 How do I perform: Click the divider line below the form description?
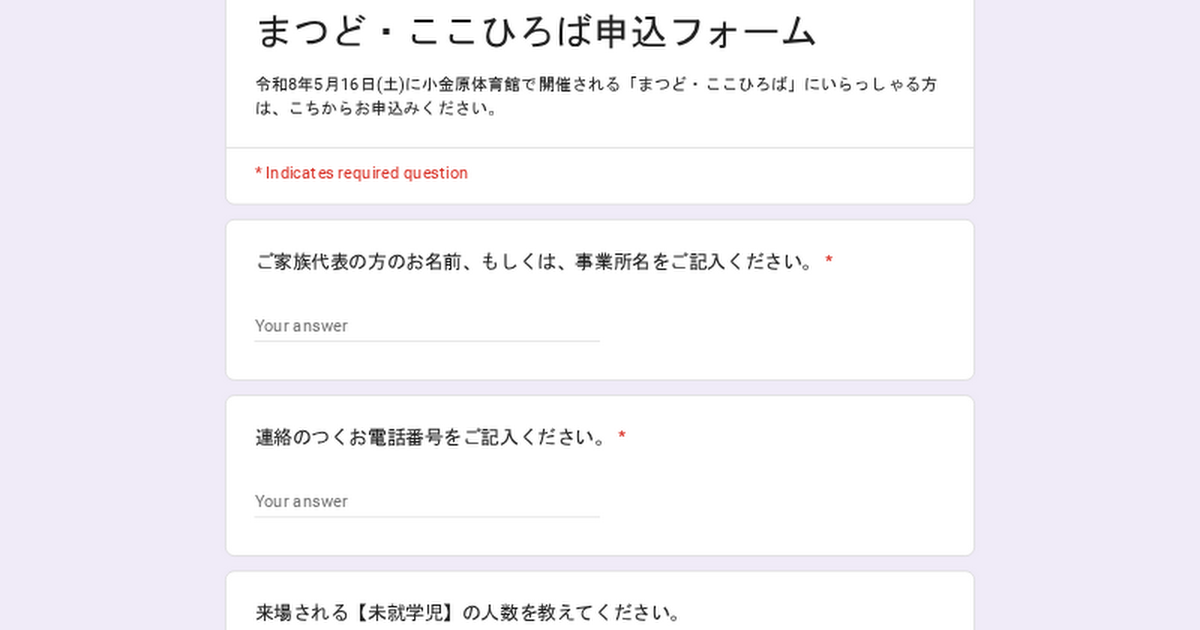[600, 148]
